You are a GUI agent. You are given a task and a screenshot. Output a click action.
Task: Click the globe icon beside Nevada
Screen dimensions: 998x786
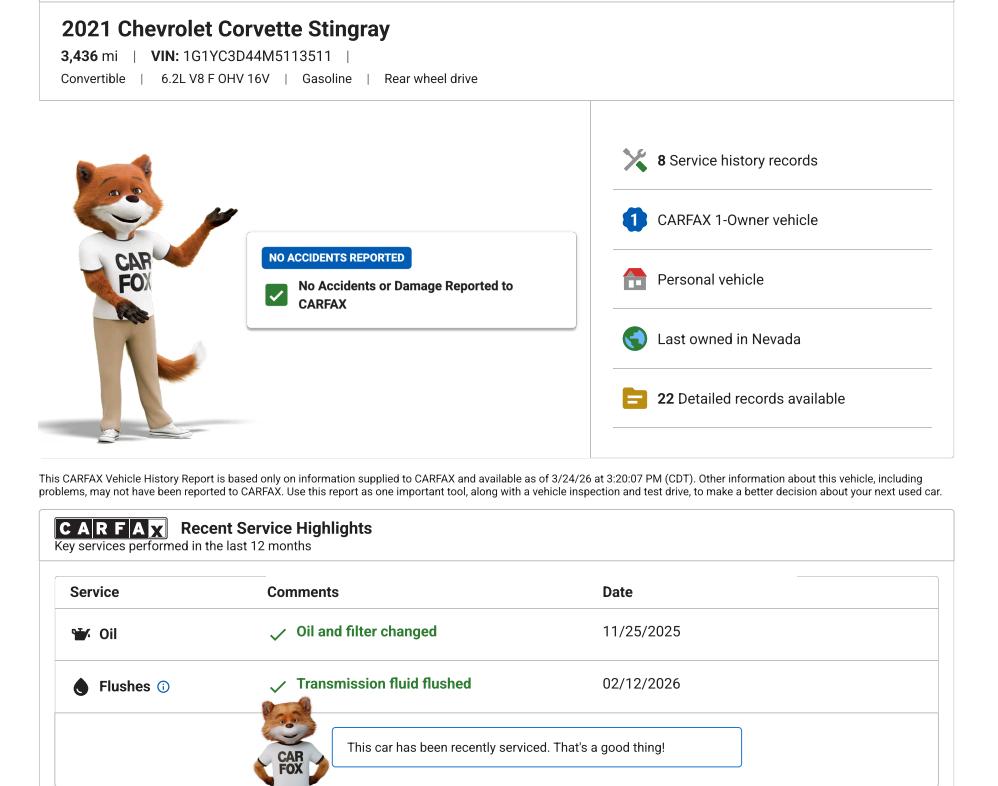tap(634, 339)
